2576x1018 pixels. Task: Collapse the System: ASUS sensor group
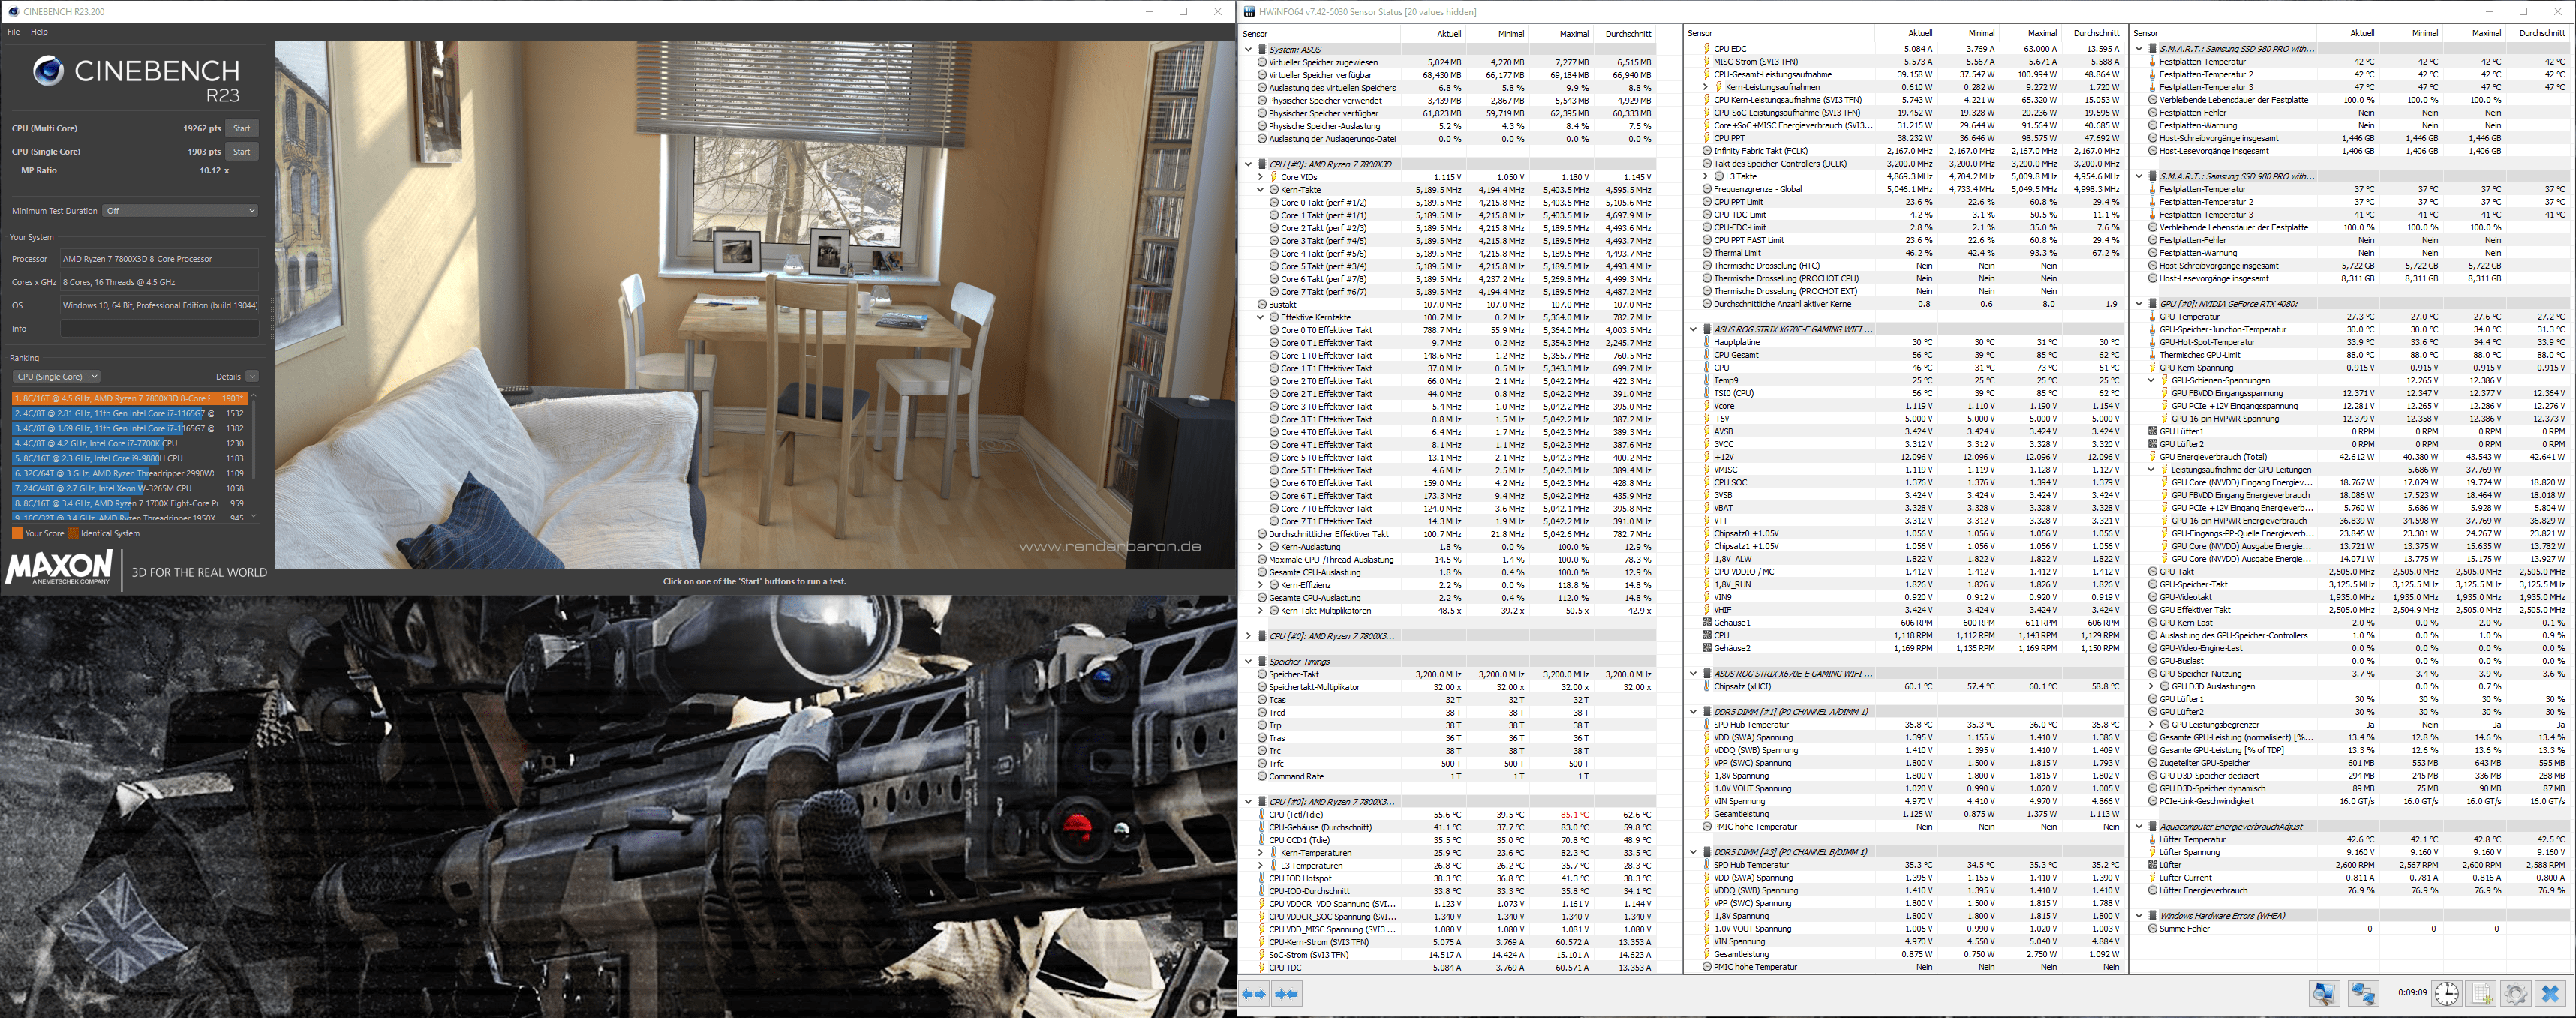point(1248,49)
